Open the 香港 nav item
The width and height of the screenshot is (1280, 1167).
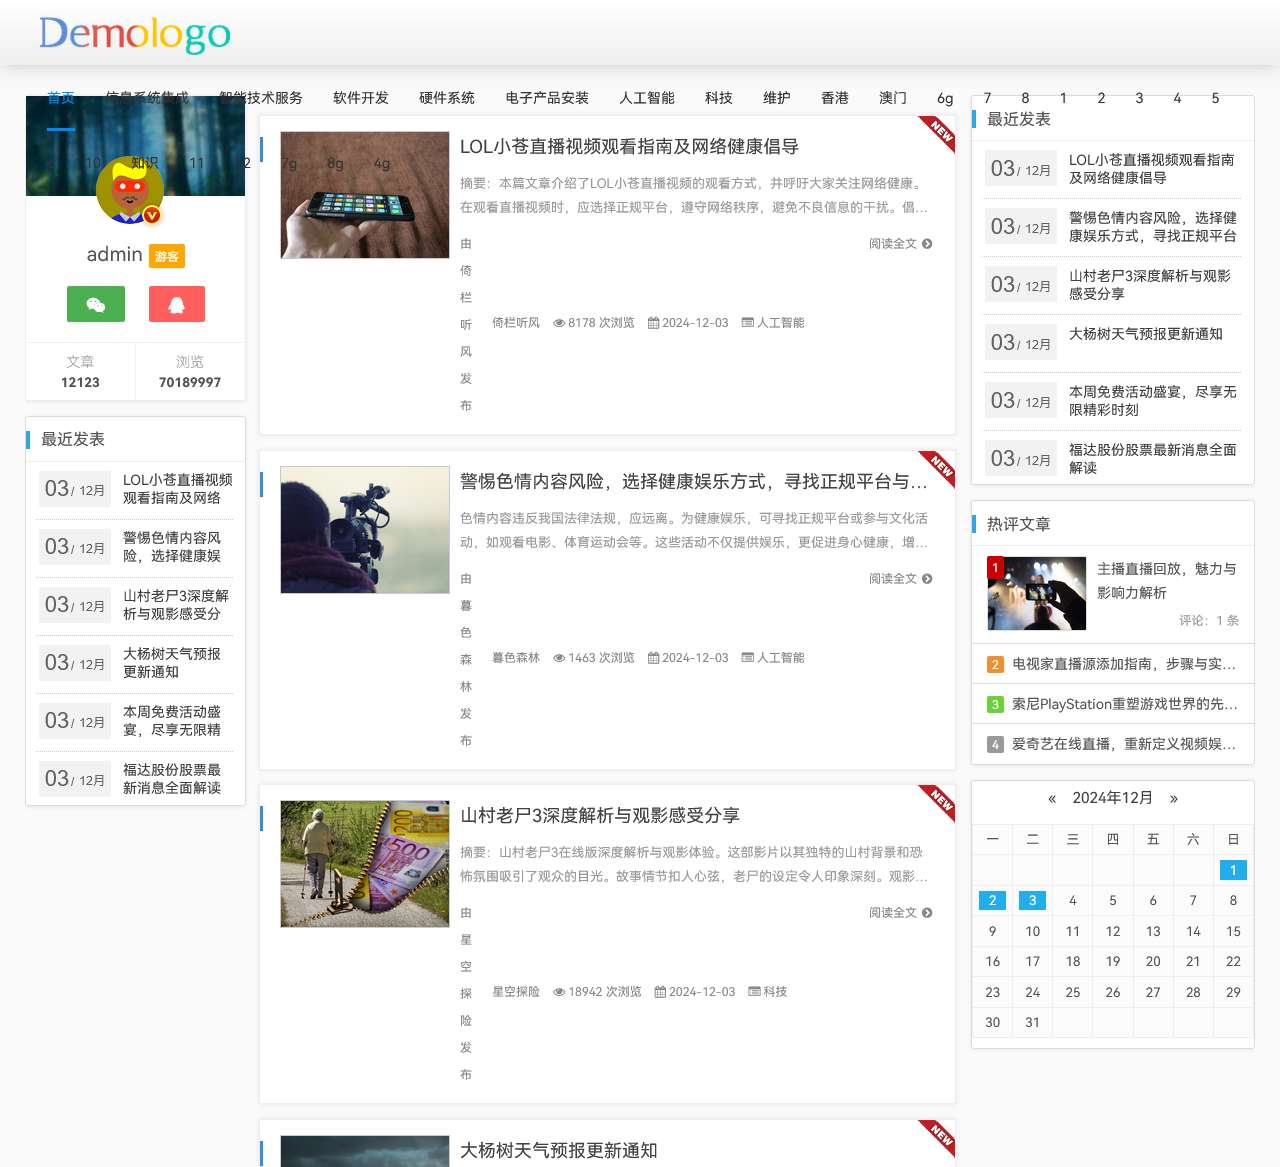point(835,98)
